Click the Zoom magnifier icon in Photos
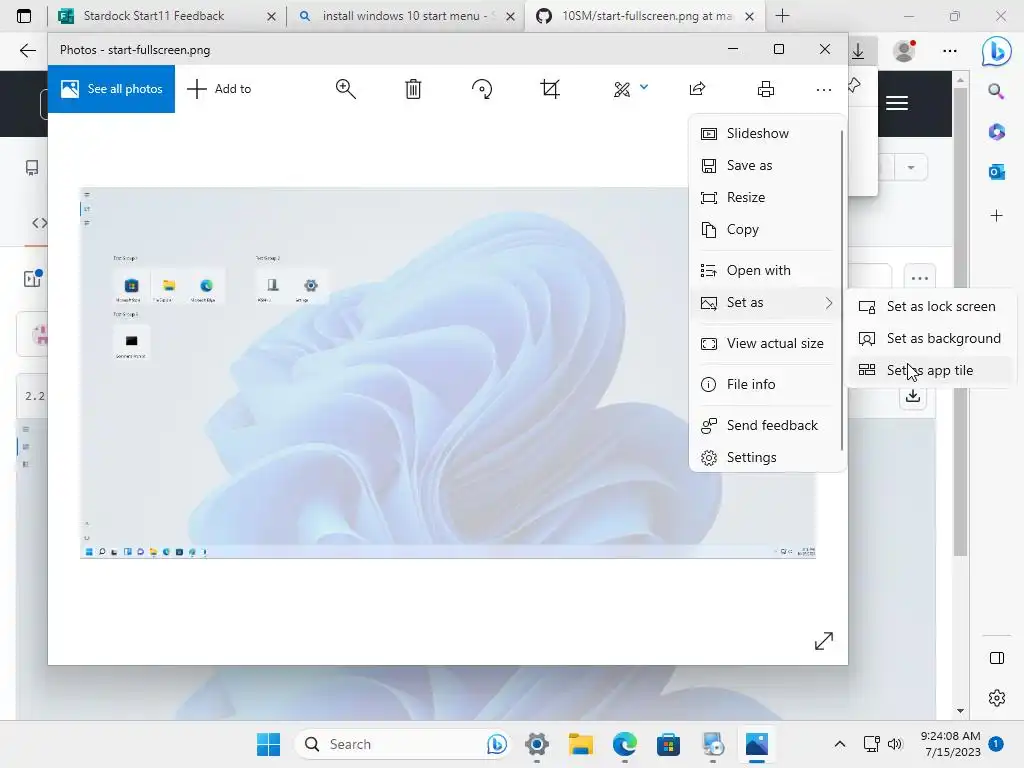 (x=345, y=89)
